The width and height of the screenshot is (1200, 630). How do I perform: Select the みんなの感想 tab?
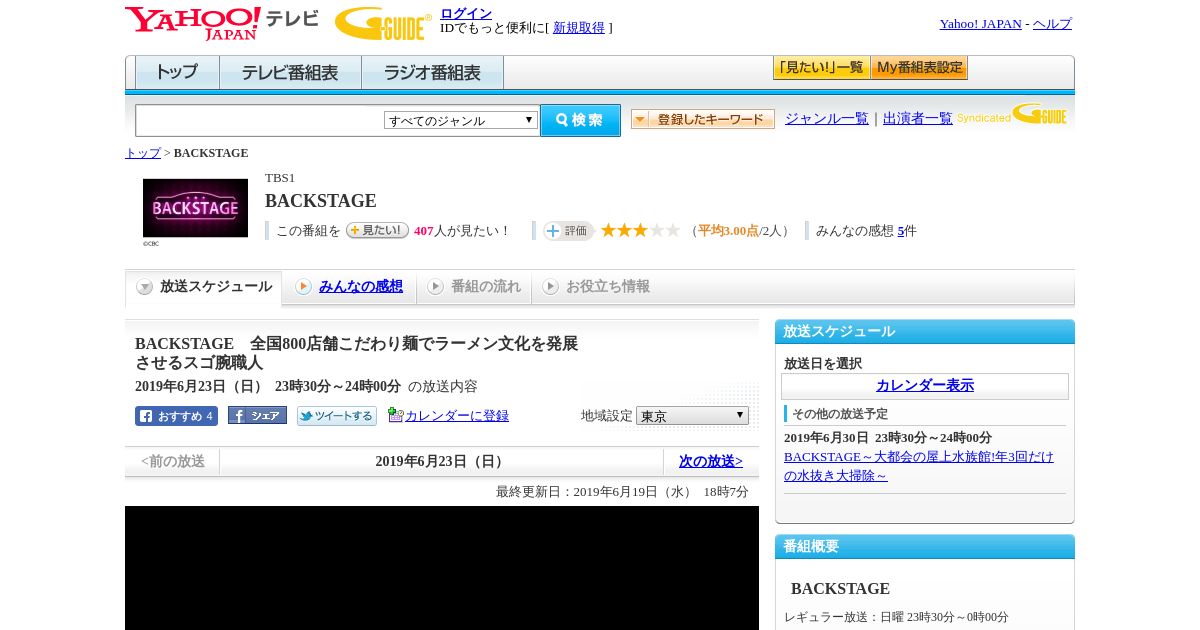click(350, 287)
